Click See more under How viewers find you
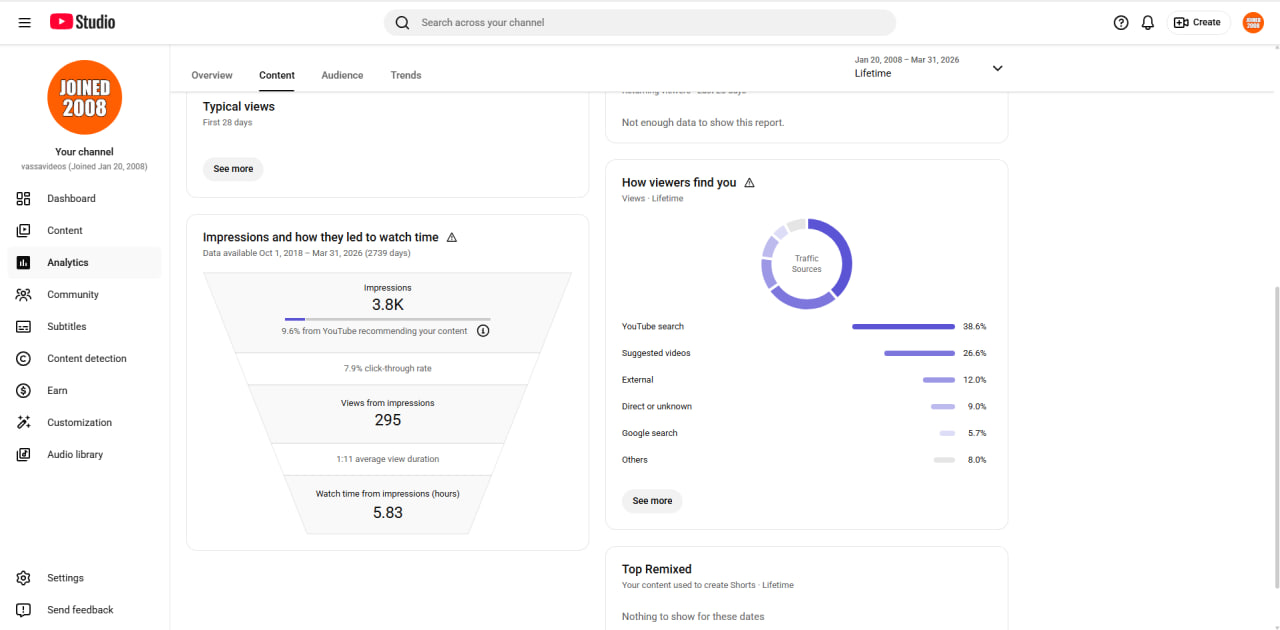Viewport: 1280px width, 630px height. click(652, 501)
